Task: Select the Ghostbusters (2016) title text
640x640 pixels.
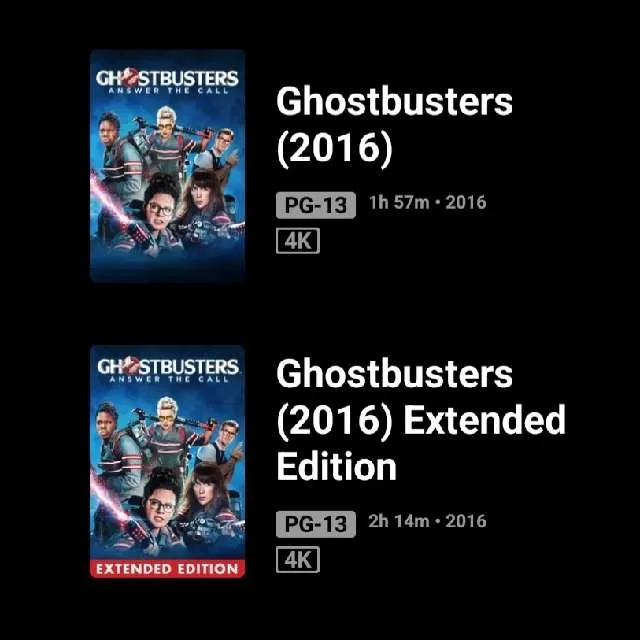Action: (394, 124)
